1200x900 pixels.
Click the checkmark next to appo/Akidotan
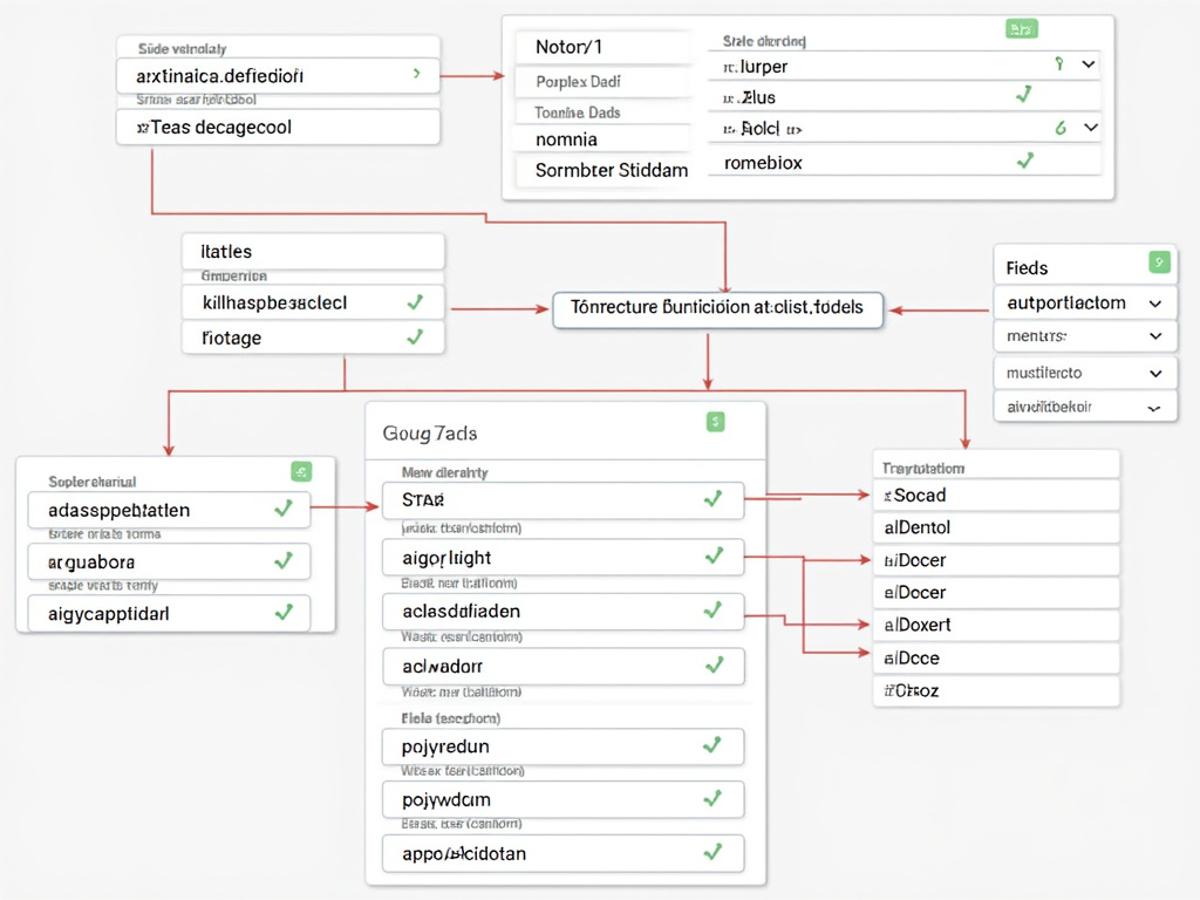[713, 853]
